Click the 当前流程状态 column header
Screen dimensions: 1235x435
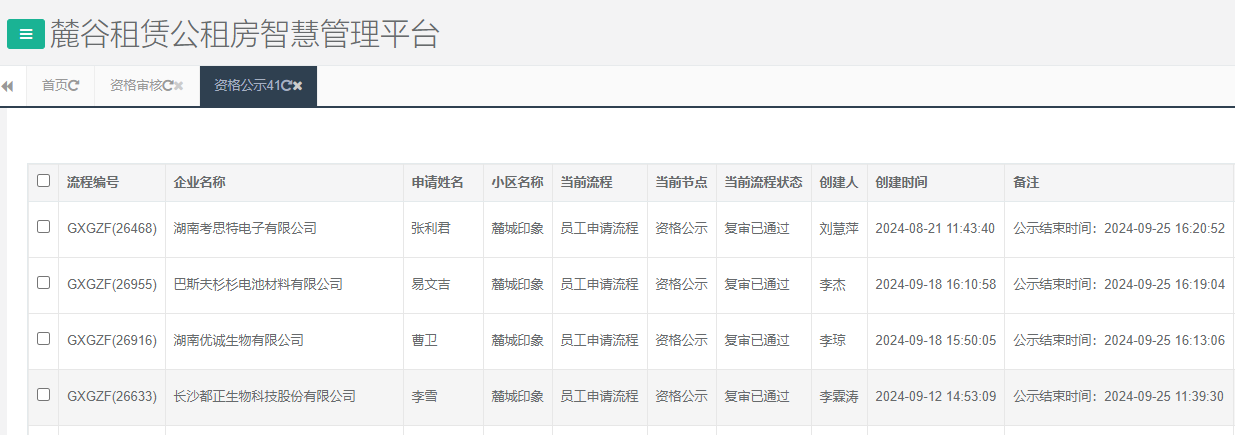point(763,183)
